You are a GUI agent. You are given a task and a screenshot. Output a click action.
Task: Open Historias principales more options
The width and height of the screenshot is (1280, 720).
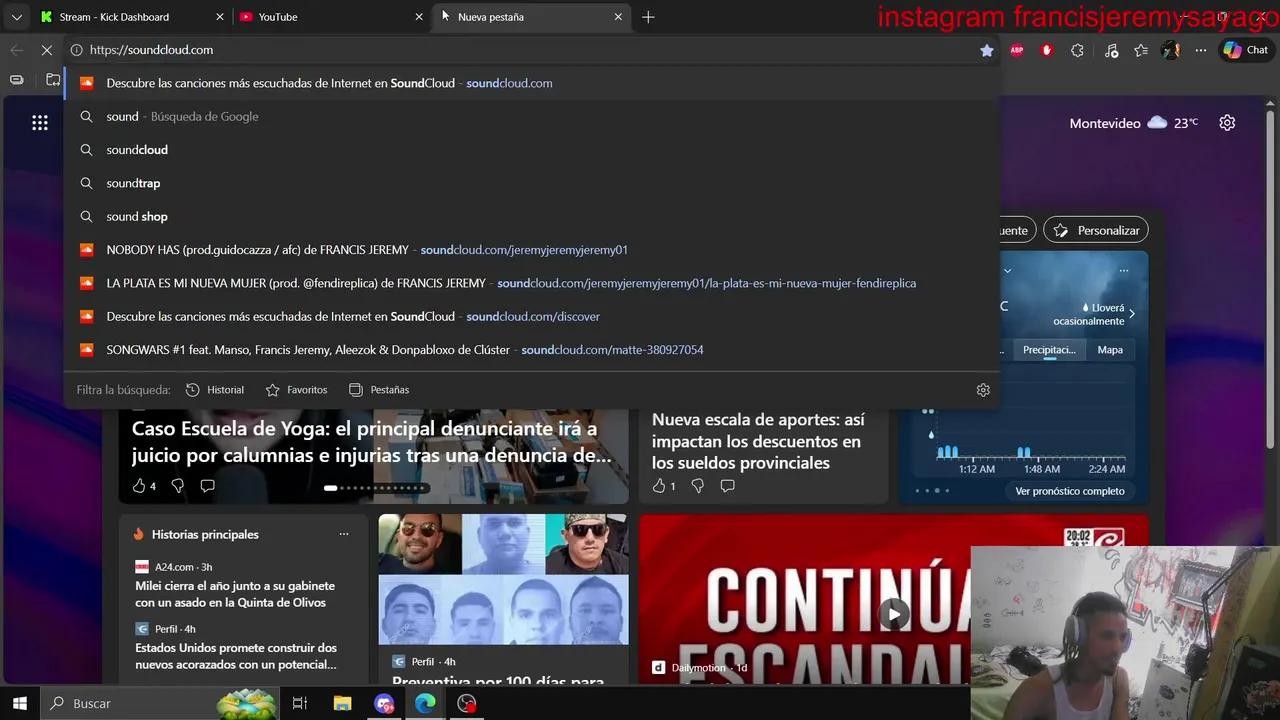344,534
